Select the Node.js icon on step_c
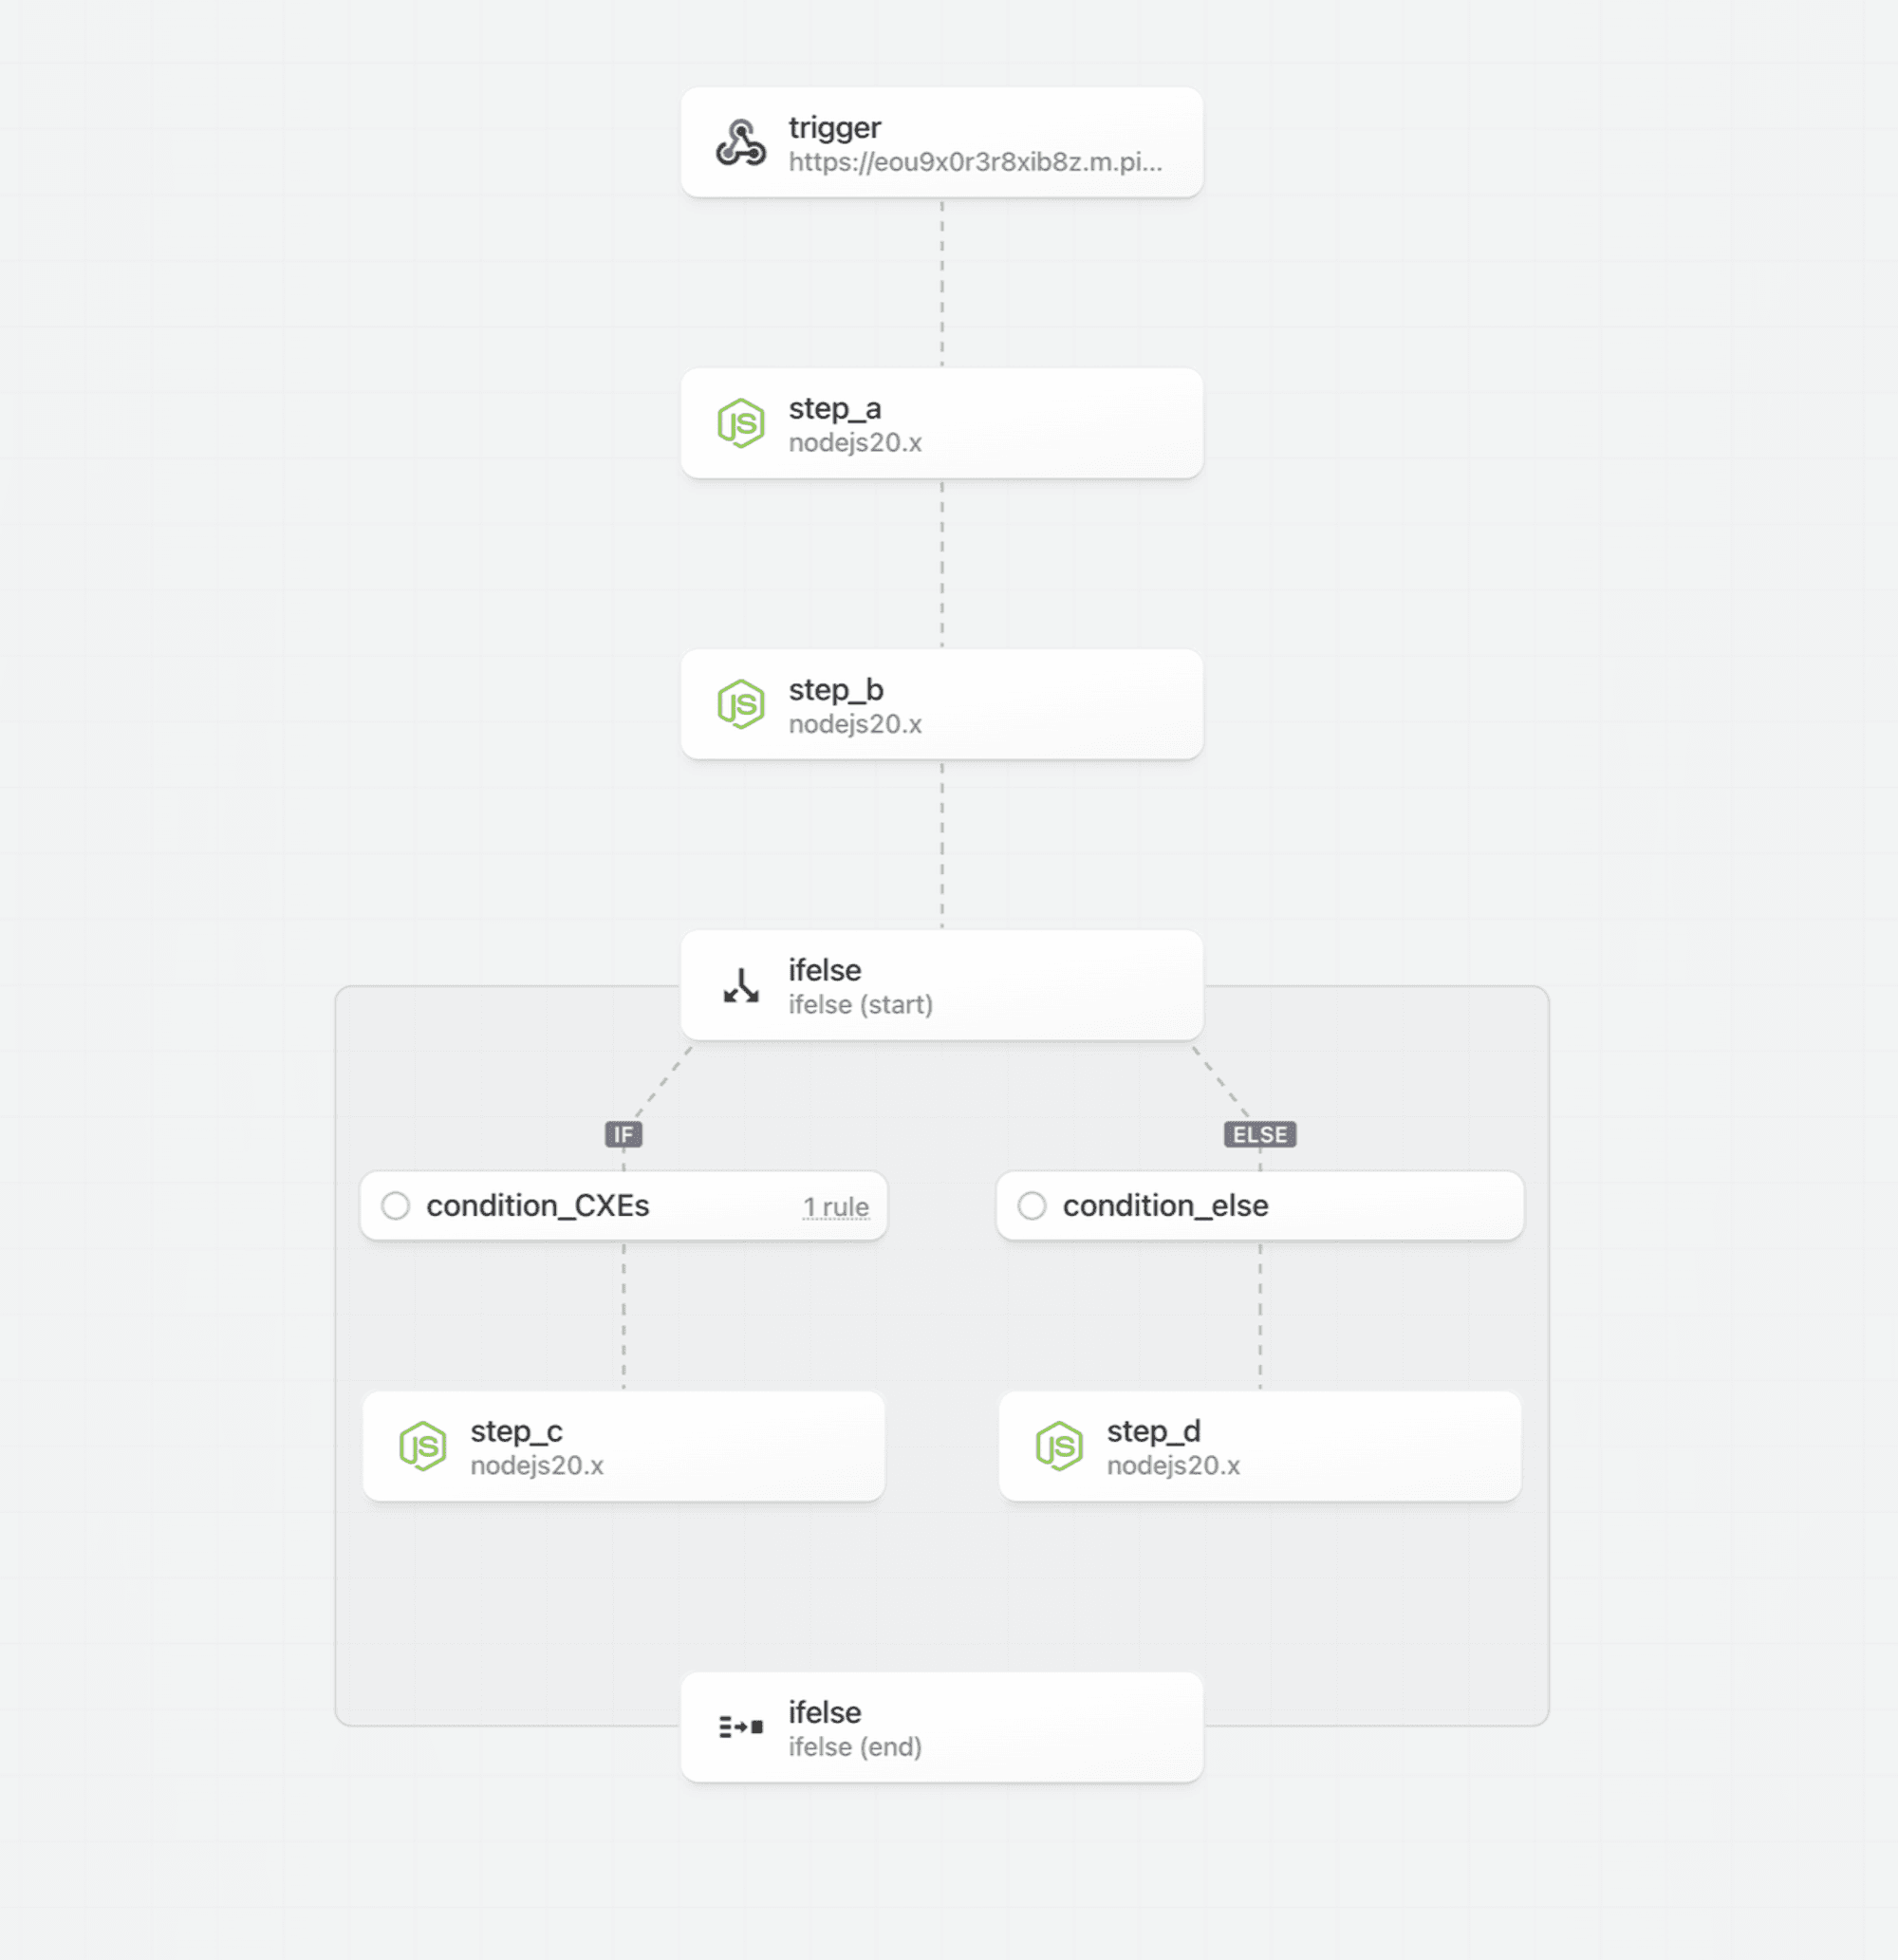The image size is (1898, 1960). [423, 1446]
